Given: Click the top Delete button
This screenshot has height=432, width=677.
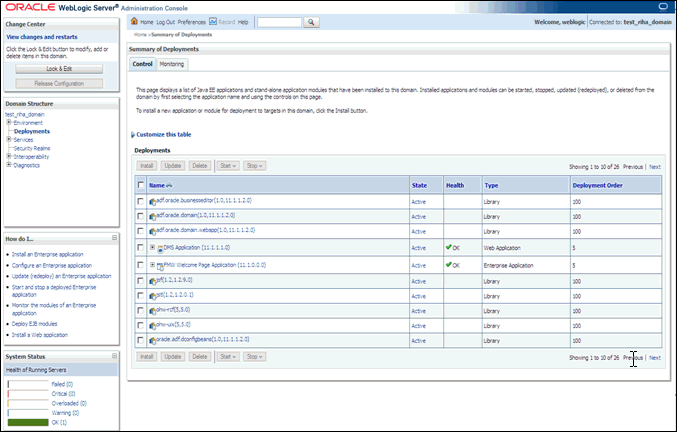Looking at the screenshot, I should (x=199, y=166).
